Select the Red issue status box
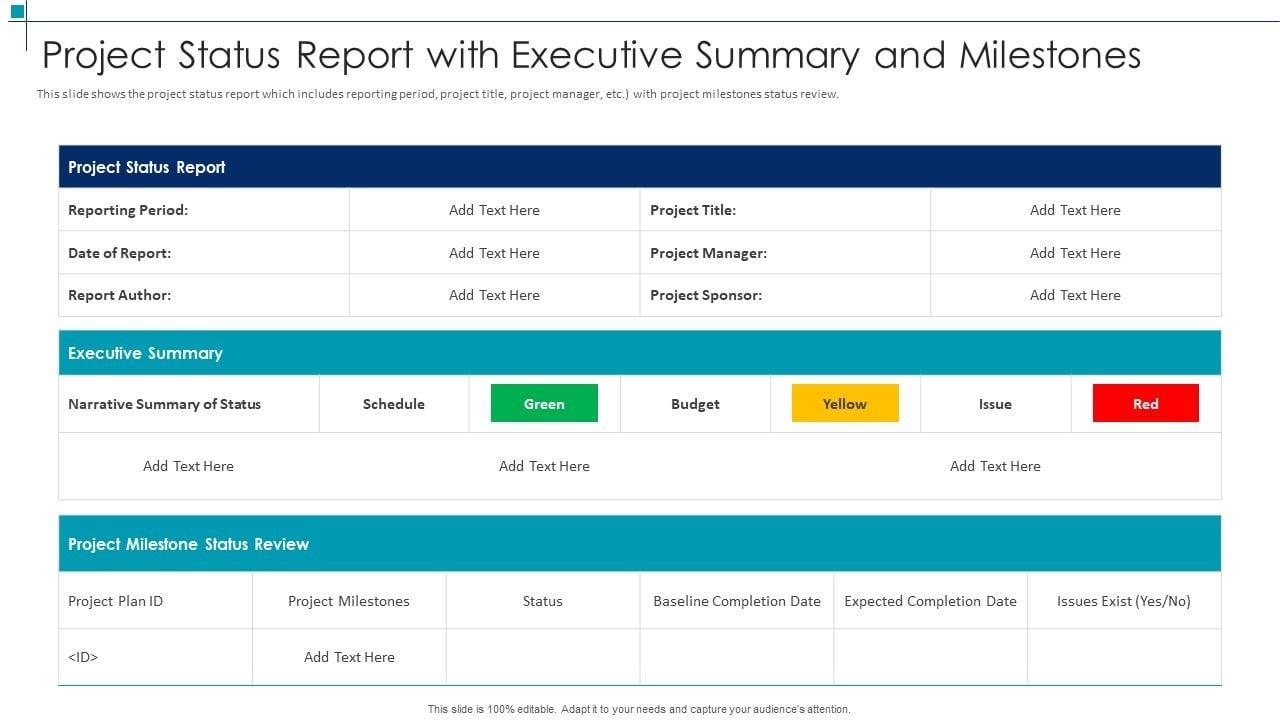Viewport: 1280px width, 720px height. [1145, 403]
